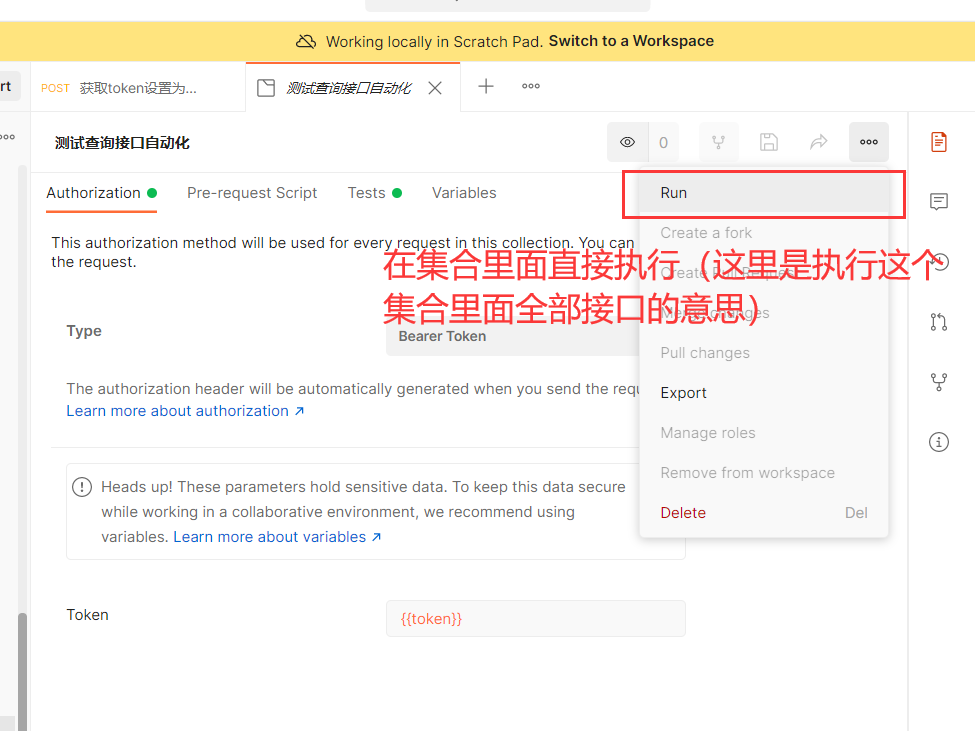Click the three-dots icon in left sidebar edge
The height and width of the screenshot is (731, 975).
click(x=7, y=137)
